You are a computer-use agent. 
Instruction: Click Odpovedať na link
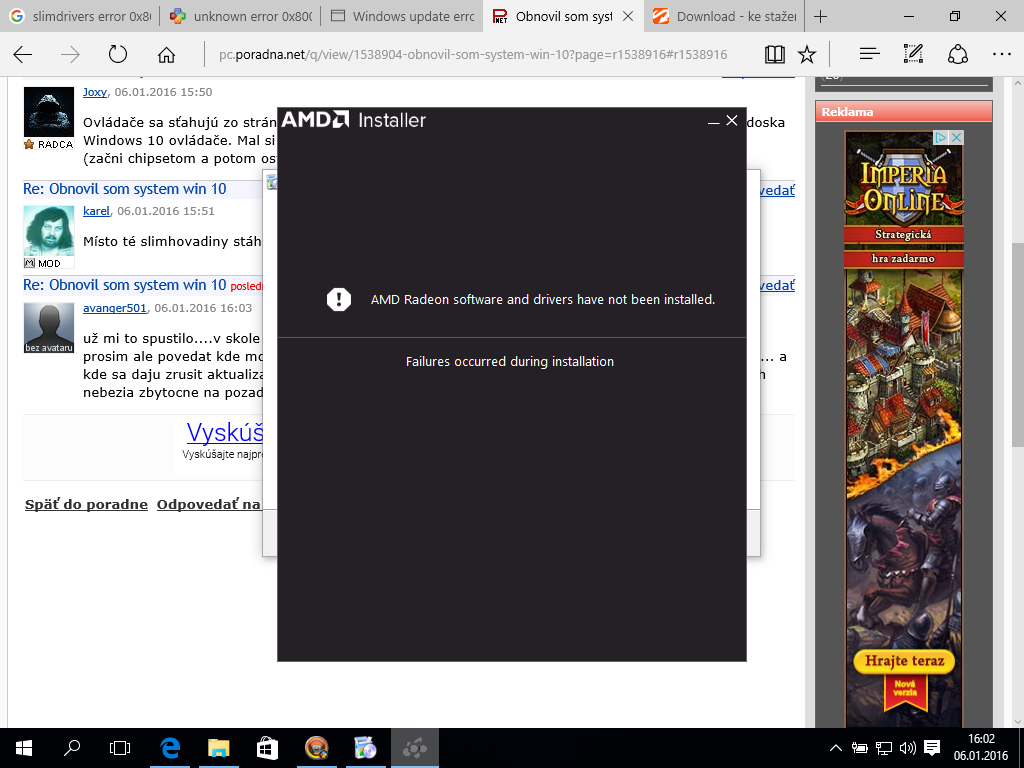pyautogui.click(x=209, y=504)
